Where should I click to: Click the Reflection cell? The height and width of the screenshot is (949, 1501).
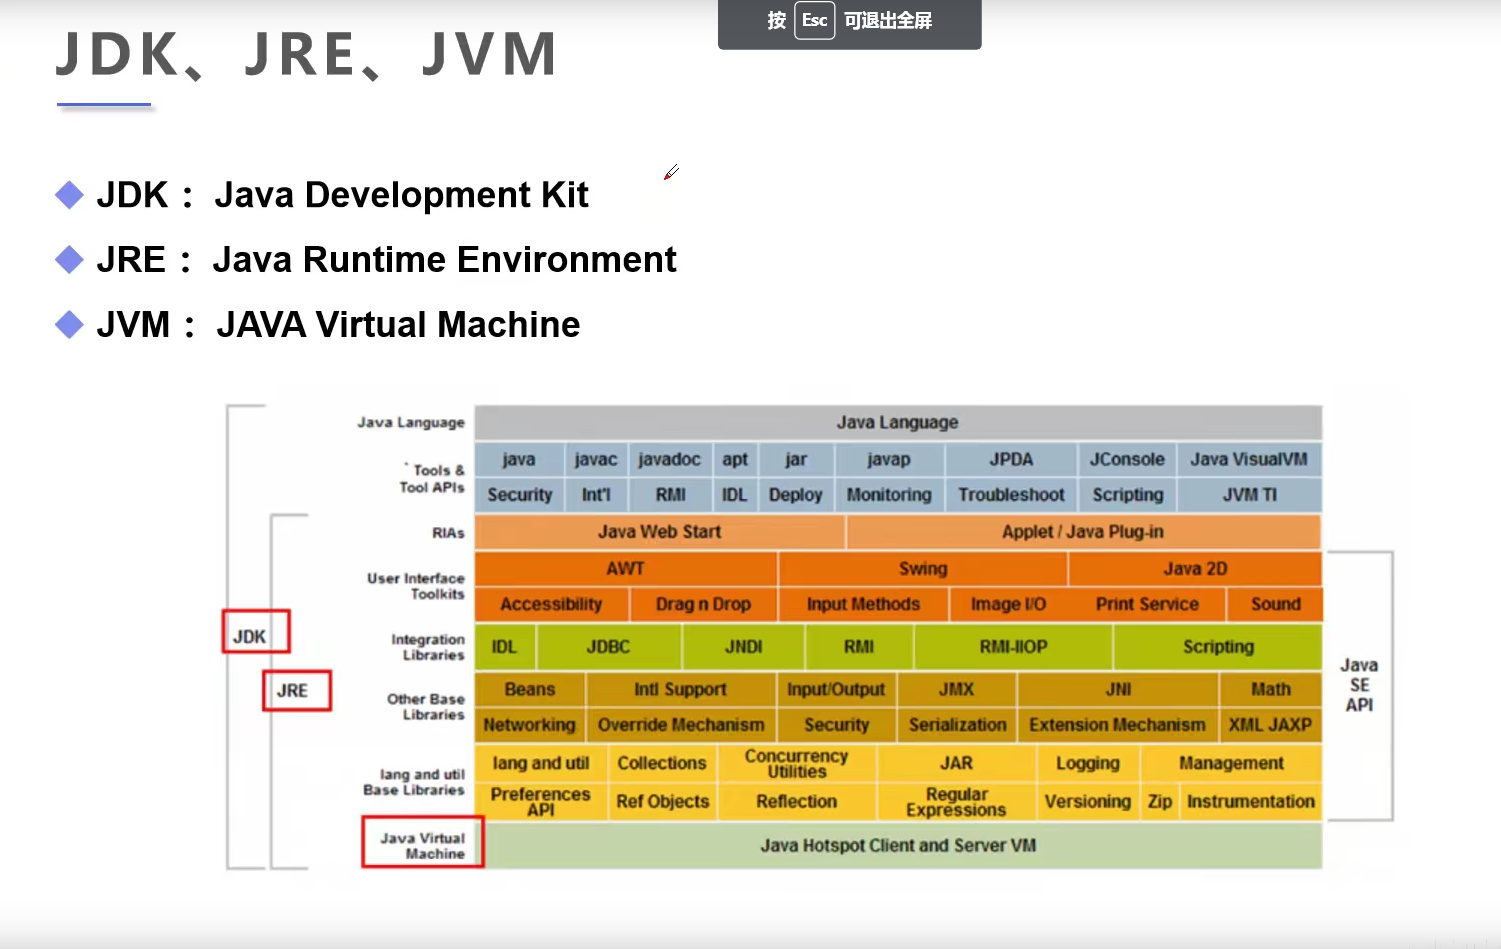797,802
